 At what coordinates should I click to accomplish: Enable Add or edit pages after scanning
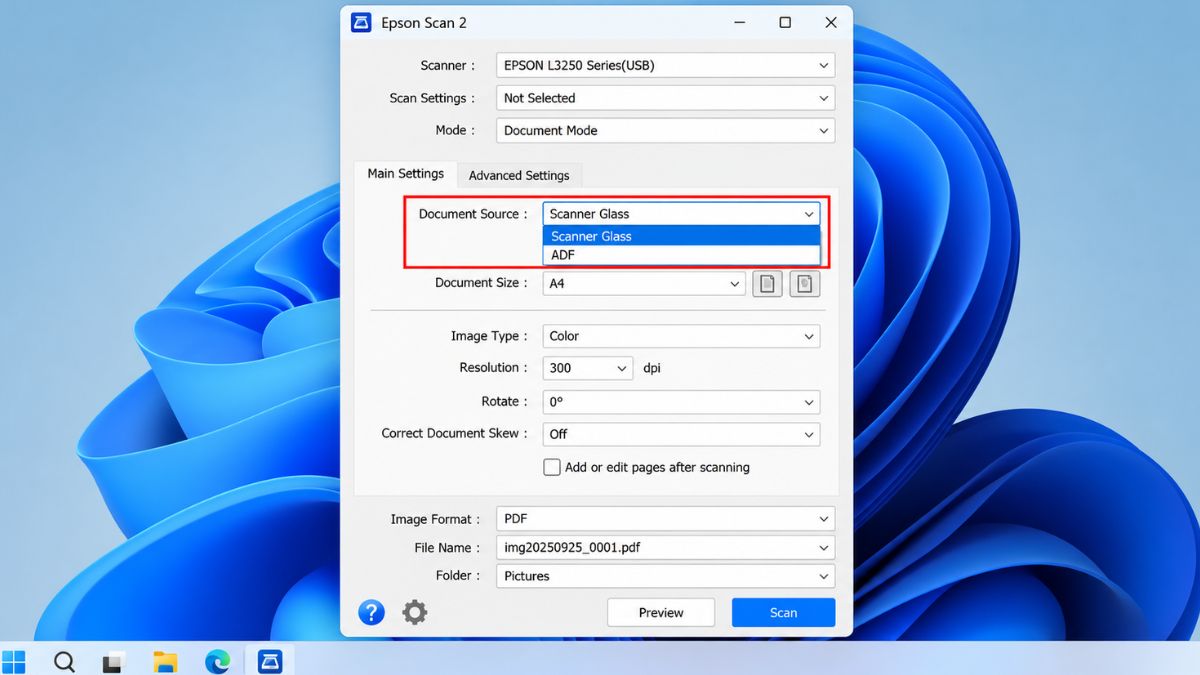552,467
